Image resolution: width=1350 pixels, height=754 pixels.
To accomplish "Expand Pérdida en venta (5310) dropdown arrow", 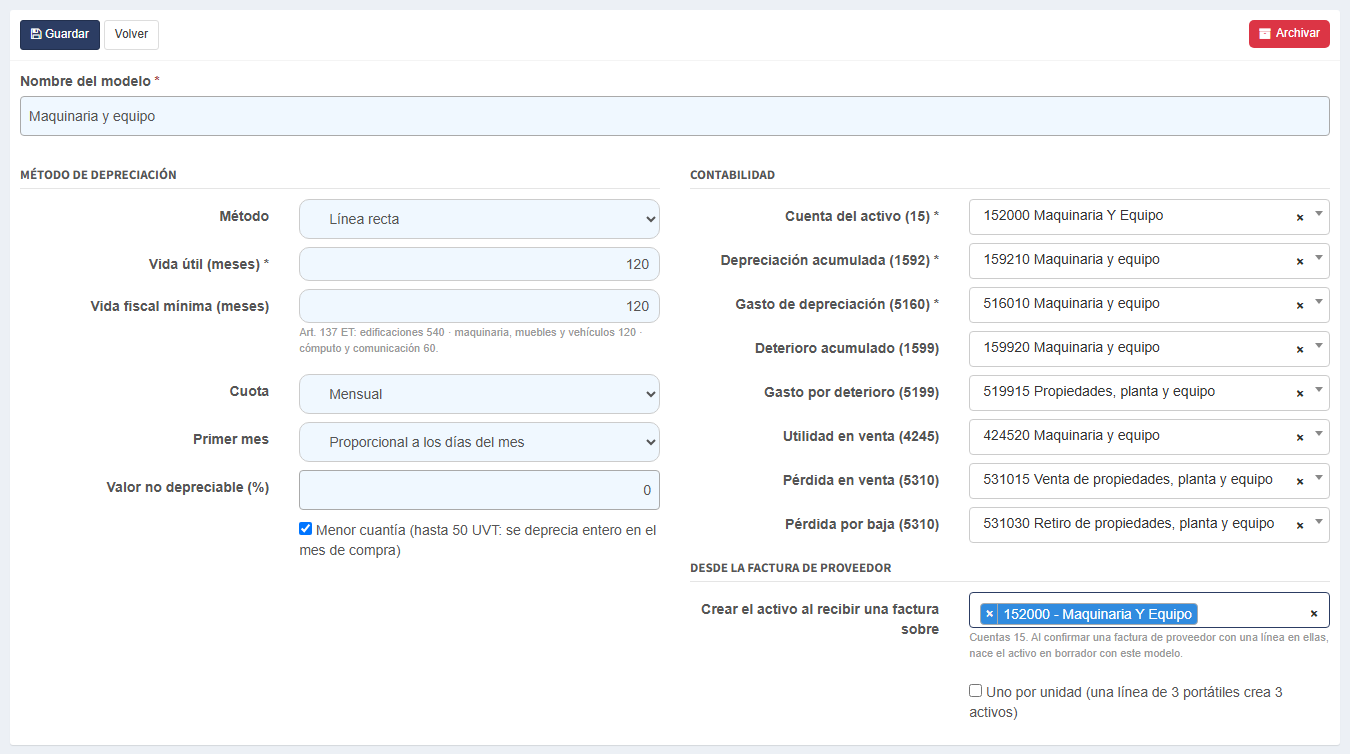I will pos(1319,479).
